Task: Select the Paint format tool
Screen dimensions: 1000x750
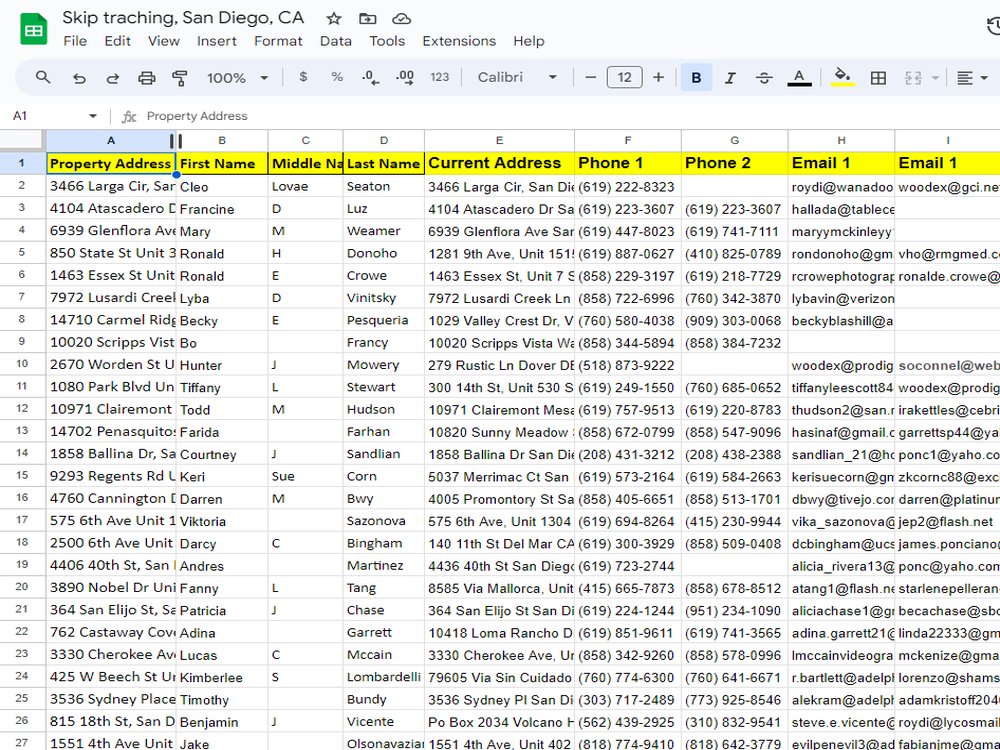Action: click(x=180, y=77)
